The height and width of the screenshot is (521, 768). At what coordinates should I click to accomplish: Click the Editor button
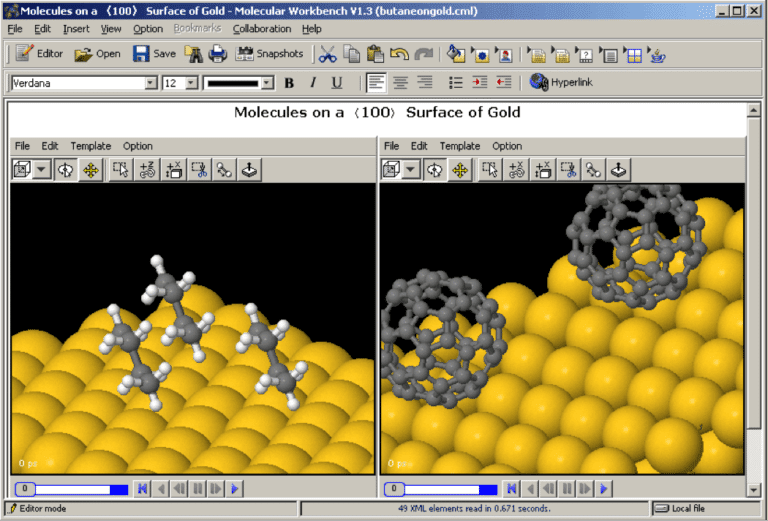(40, 54)
